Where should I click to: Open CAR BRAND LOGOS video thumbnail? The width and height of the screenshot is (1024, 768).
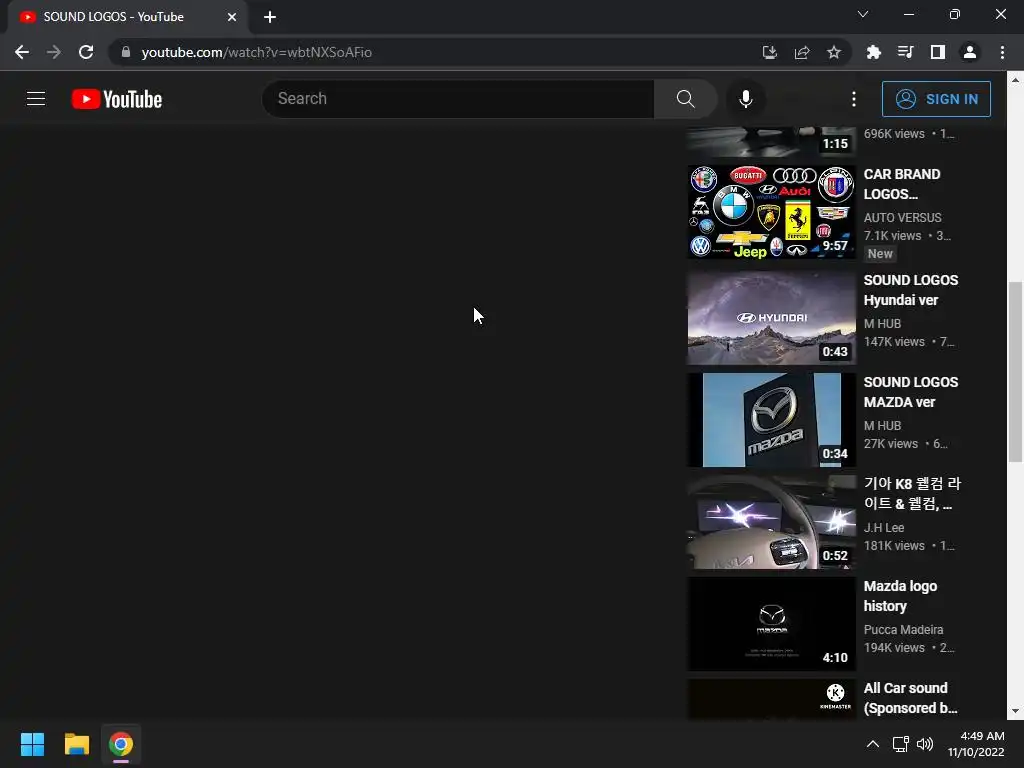click(771, 212)
